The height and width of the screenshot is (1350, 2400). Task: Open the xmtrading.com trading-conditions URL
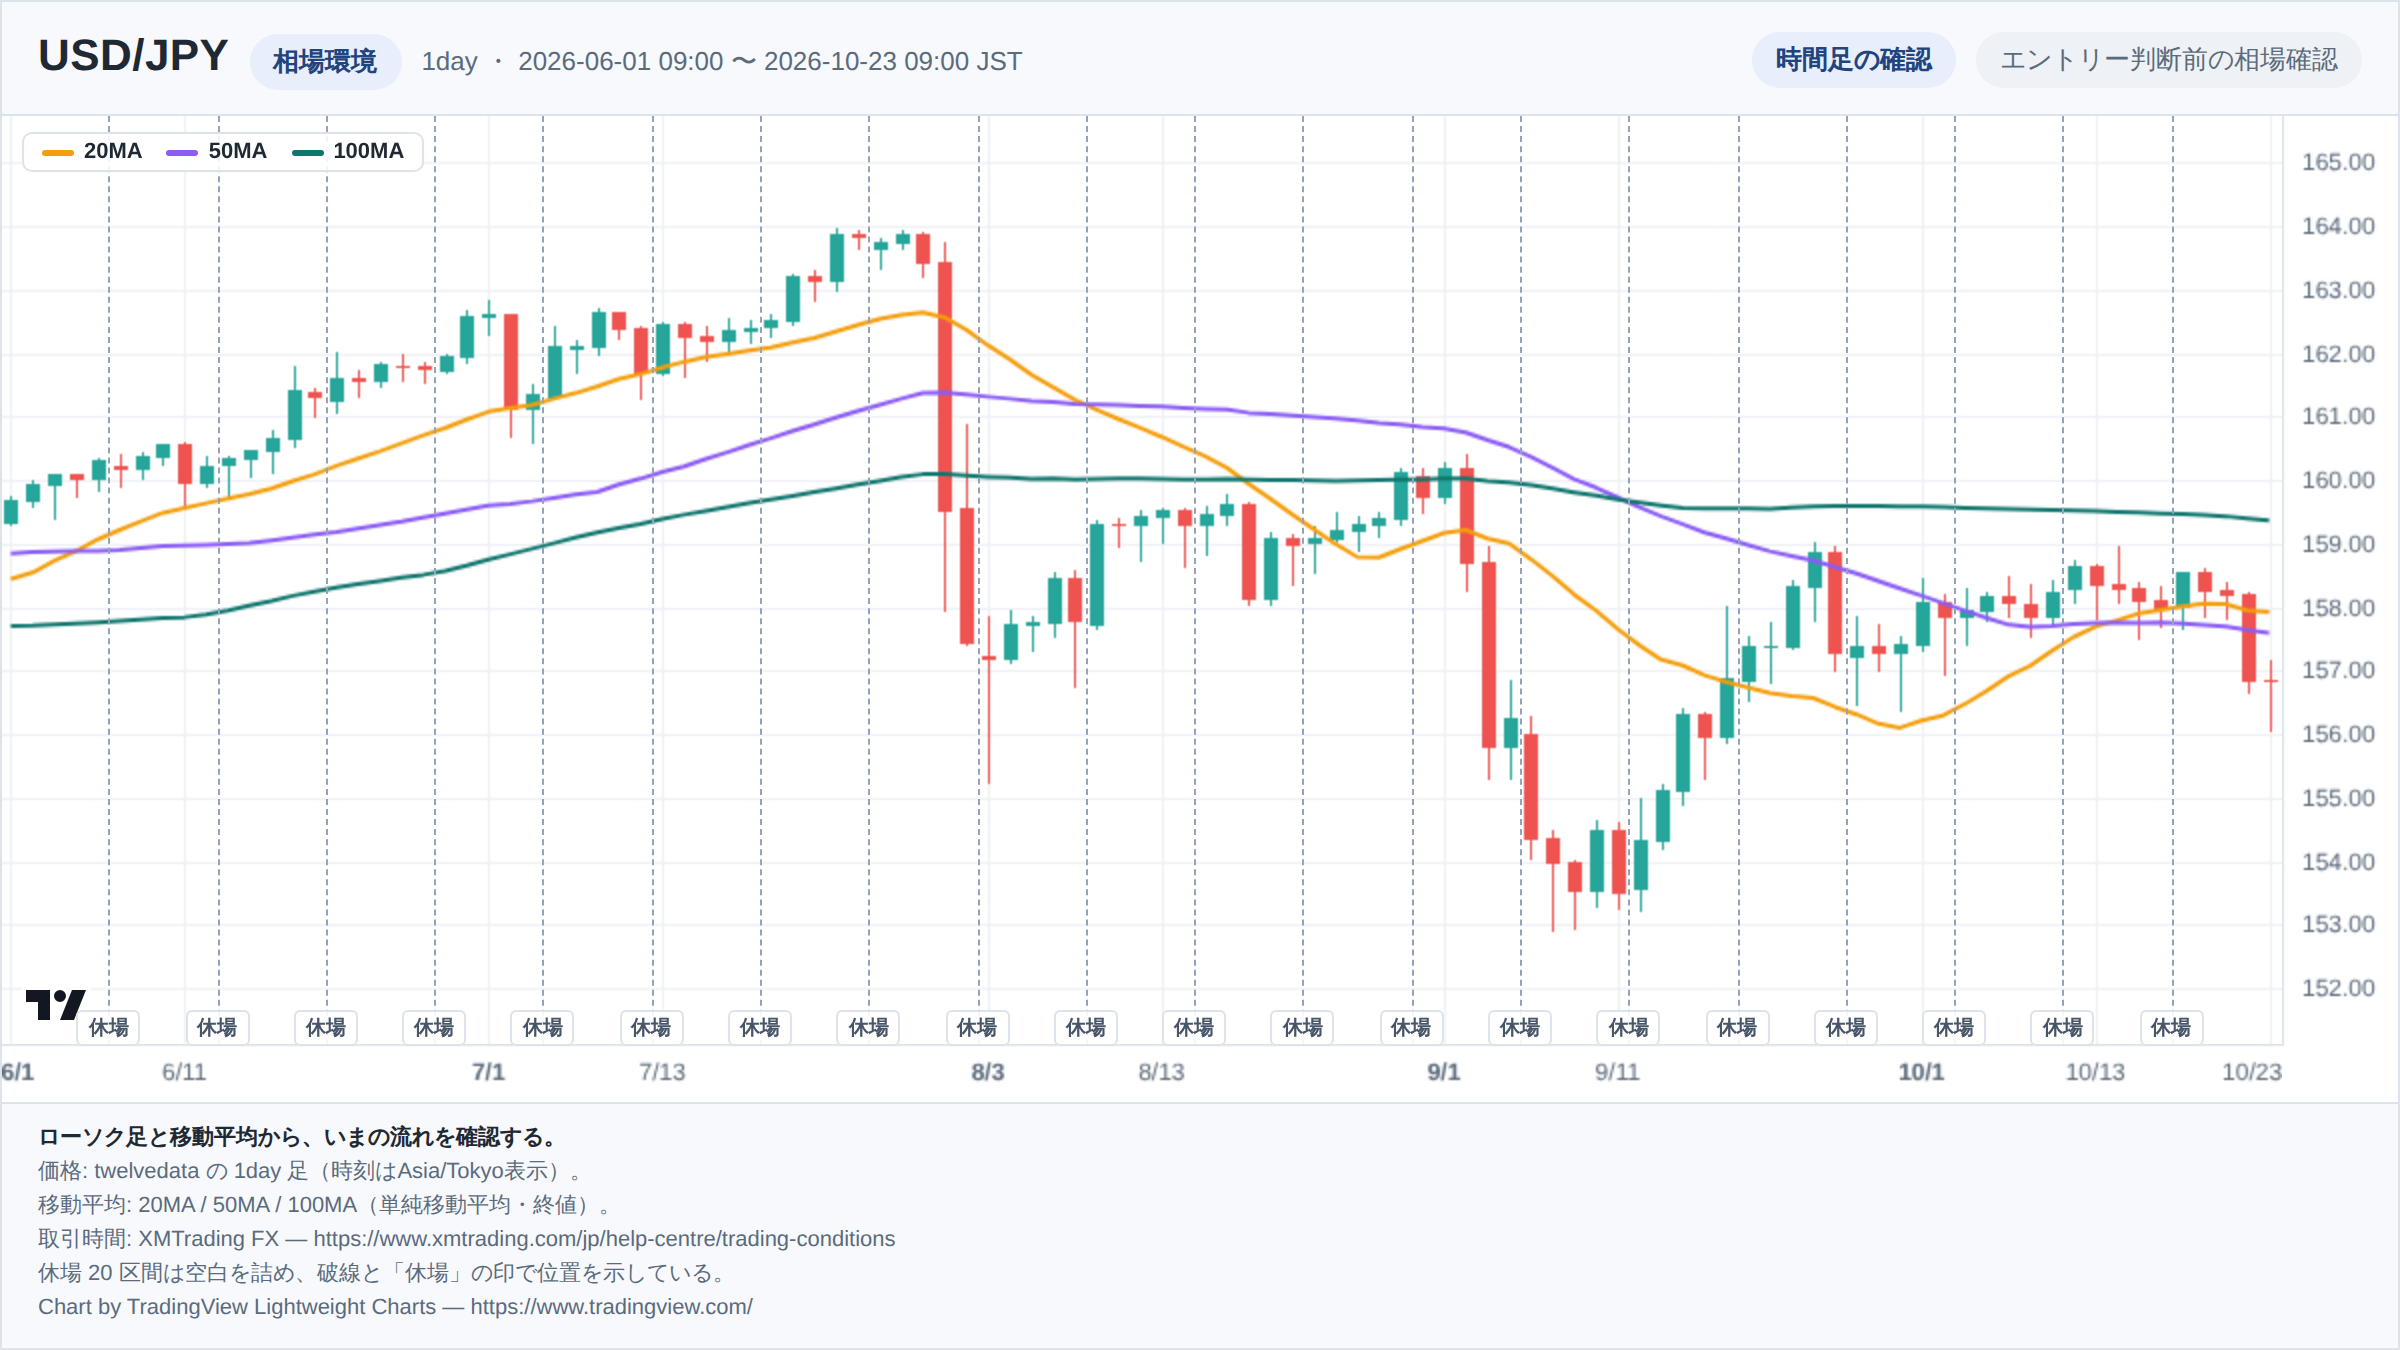click(x=604, y=1239)
